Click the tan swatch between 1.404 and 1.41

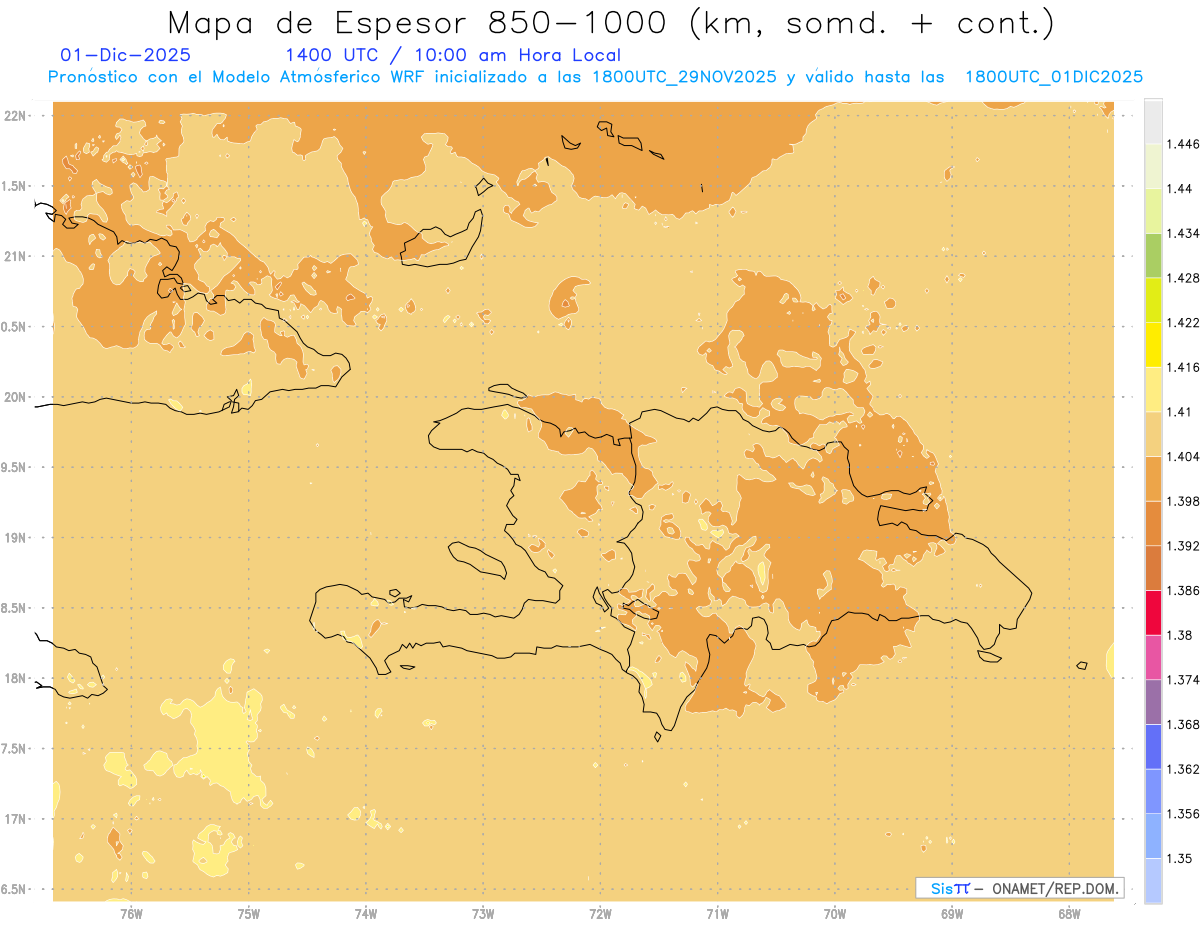pyautogui.click(x=1153, y=434)
